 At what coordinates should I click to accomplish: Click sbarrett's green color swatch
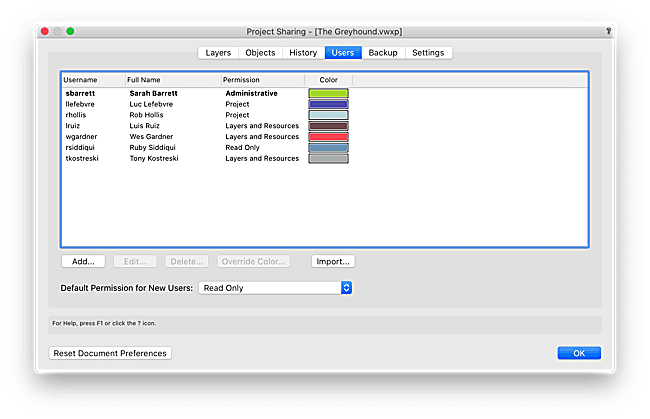(x=328, y=93)
